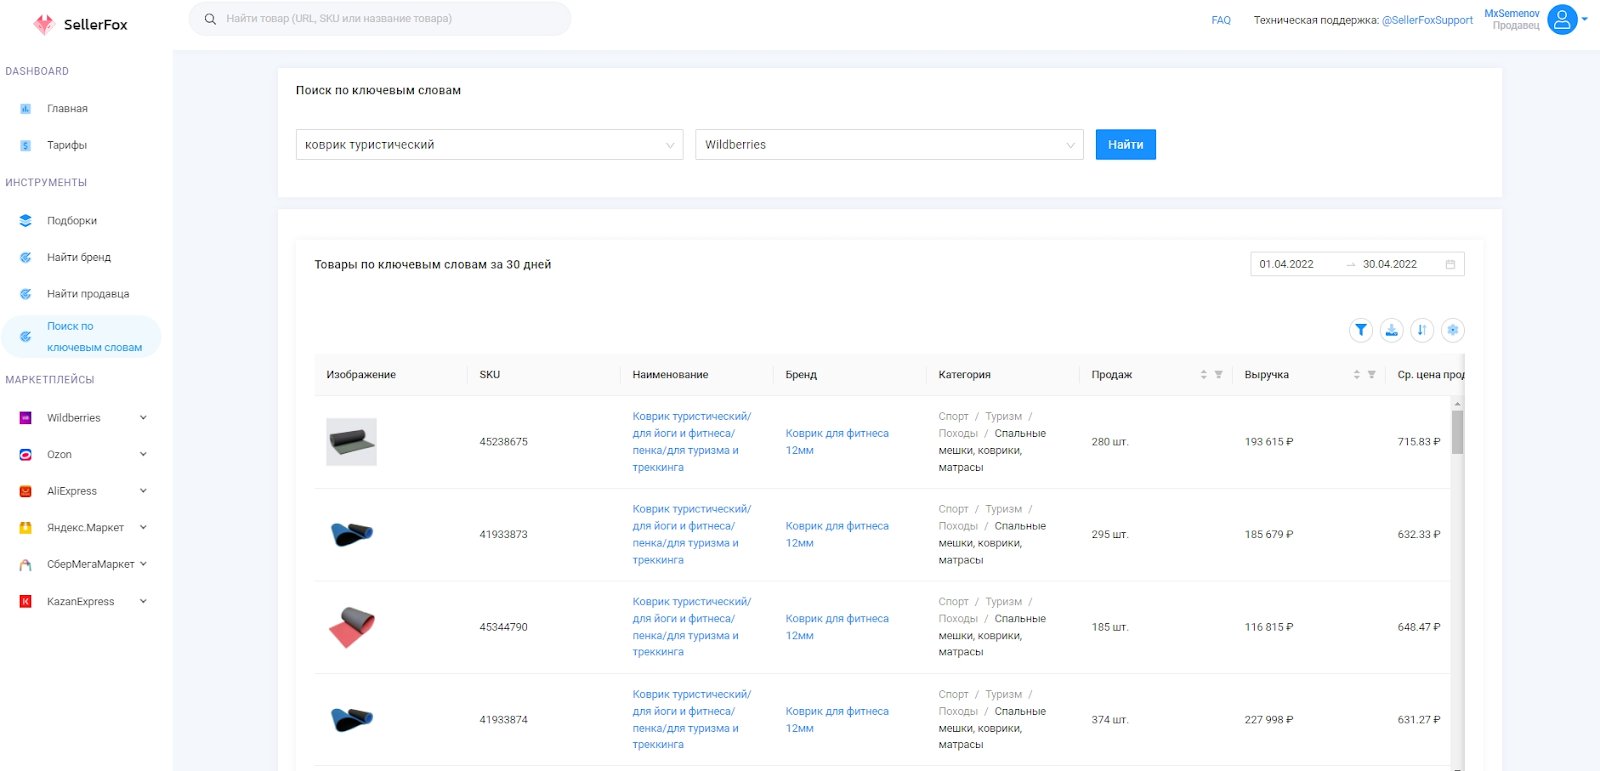Sort table by Продаж column arrows
The height and width of the screenshot is (771, 1600).
1203,375
